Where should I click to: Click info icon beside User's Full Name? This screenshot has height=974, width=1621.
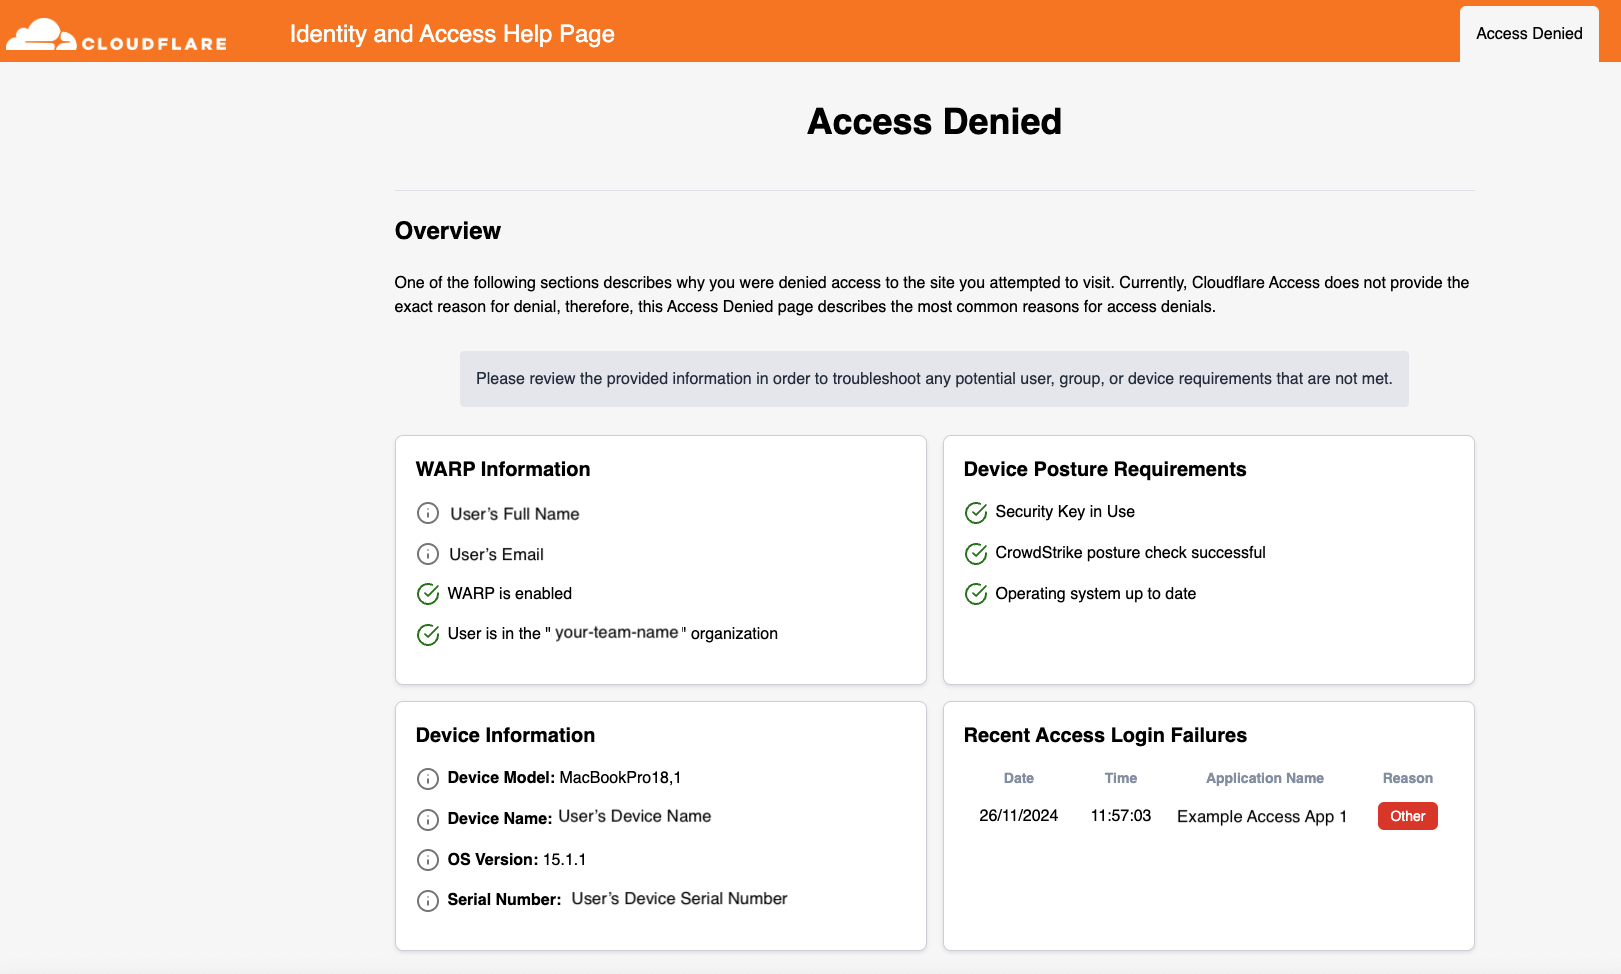coord(428,513)
